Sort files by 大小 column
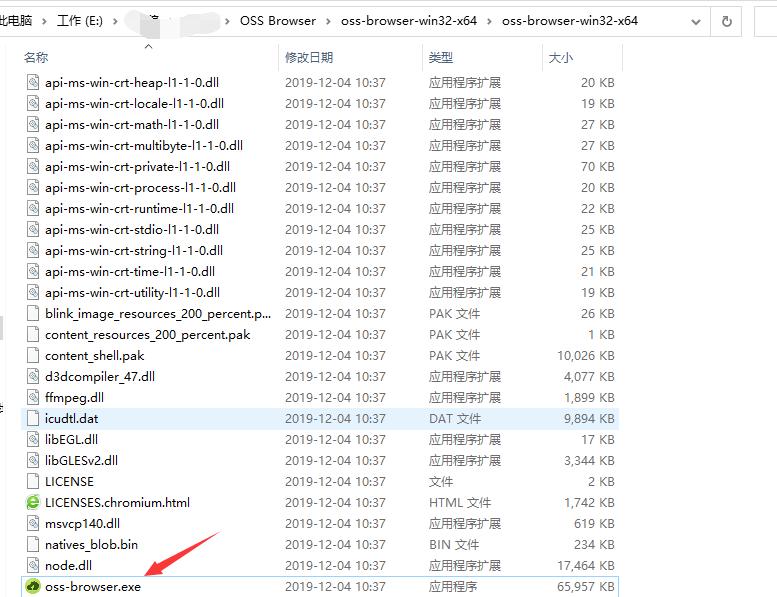Image resolution: width=777 pixels, height=597 pixels. click(x=560, y=57)
